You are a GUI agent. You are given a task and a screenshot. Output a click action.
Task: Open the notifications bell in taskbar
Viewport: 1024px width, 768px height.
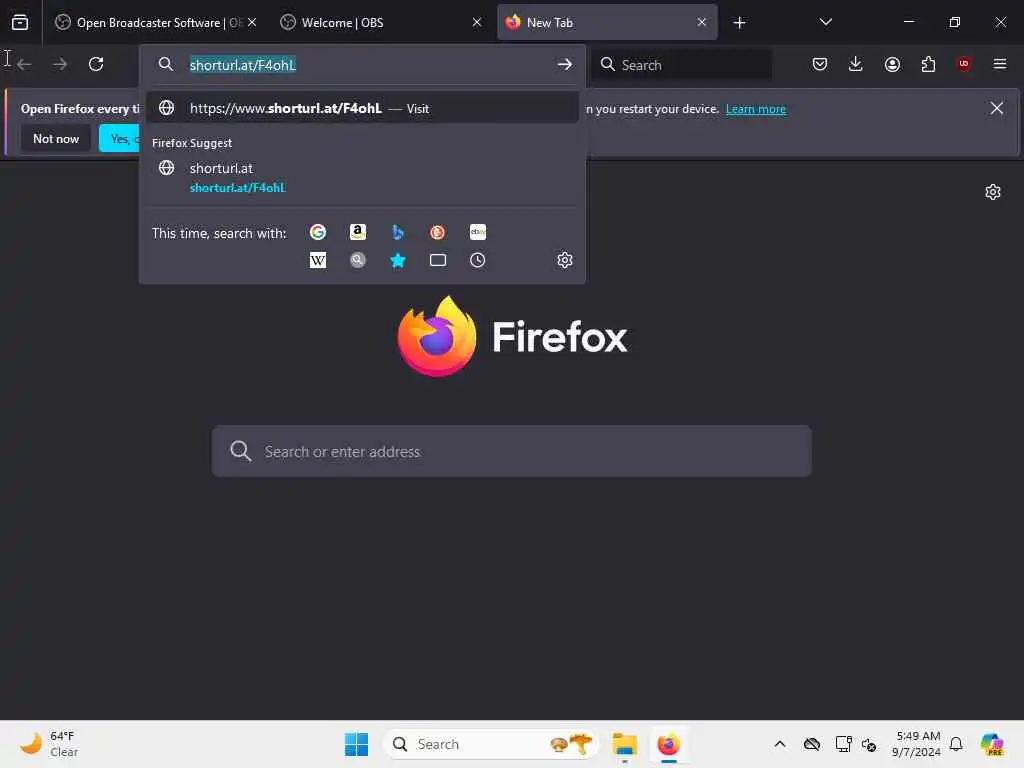(956, 744)
